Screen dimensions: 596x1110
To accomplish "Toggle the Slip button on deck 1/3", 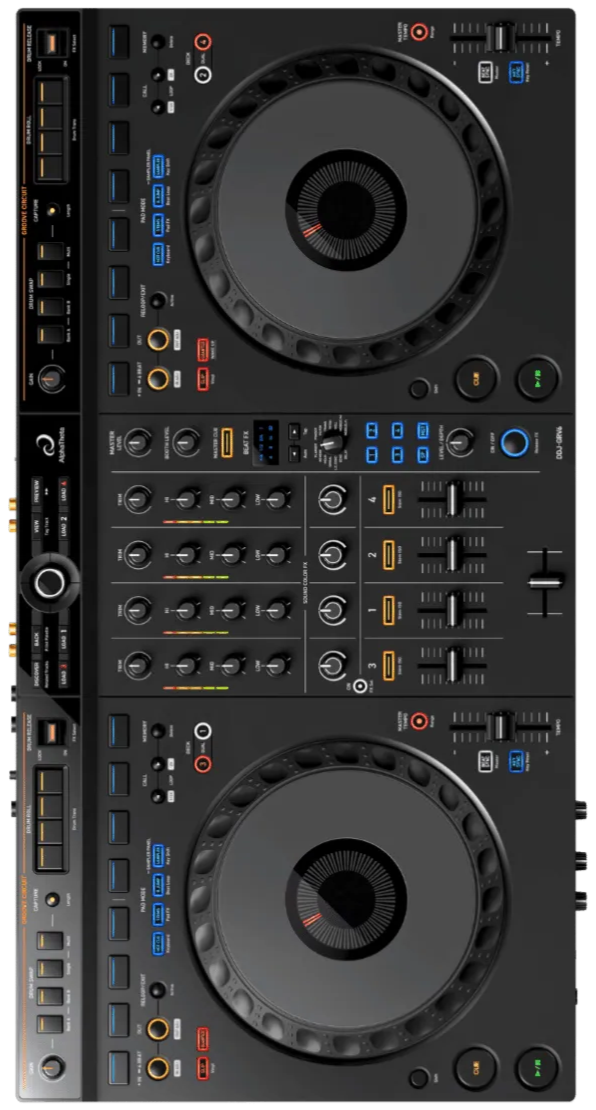I will coord(203,1069).
